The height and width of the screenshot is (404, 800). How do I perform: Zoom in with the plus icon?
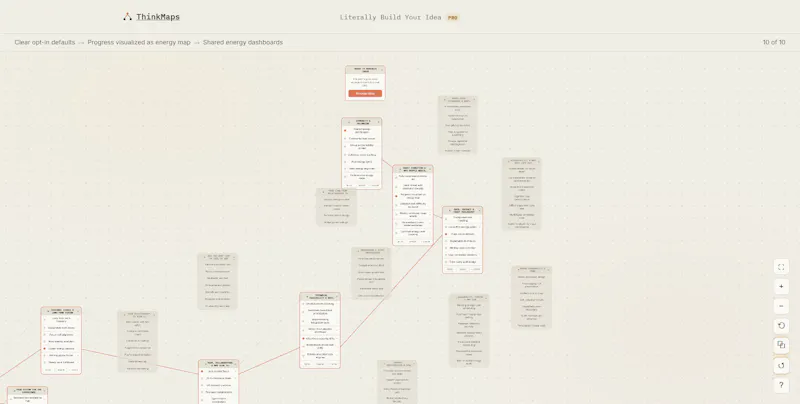point(781,287)
